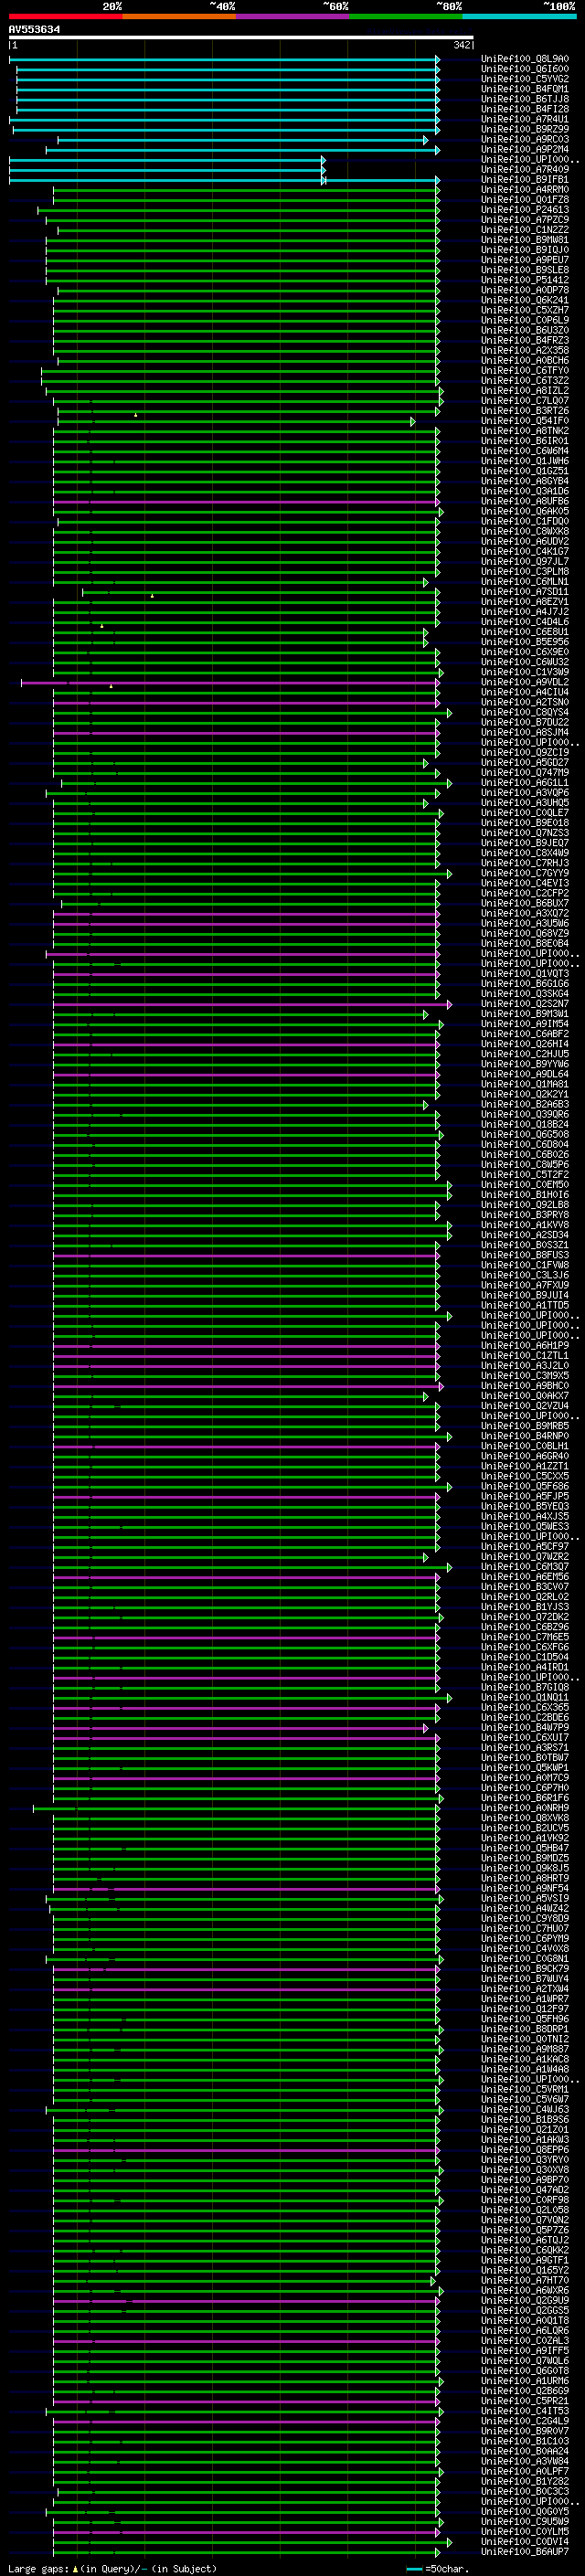Select label UniRef100_P51412
Screen dimensions: 585x2576
(524, 280)
